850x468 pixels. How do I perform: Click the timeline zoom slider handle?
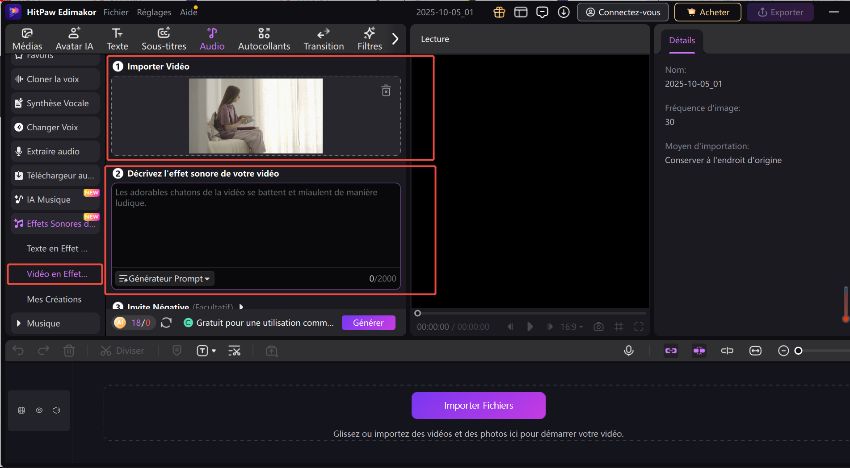pos(798,351)
